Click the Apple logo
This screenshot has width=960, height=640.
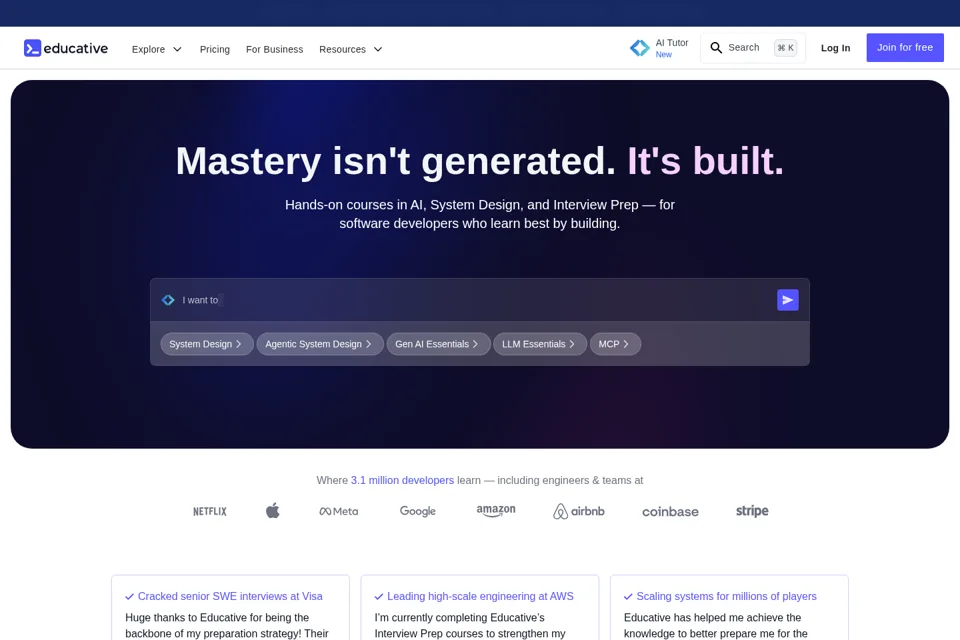coord(273,510)
